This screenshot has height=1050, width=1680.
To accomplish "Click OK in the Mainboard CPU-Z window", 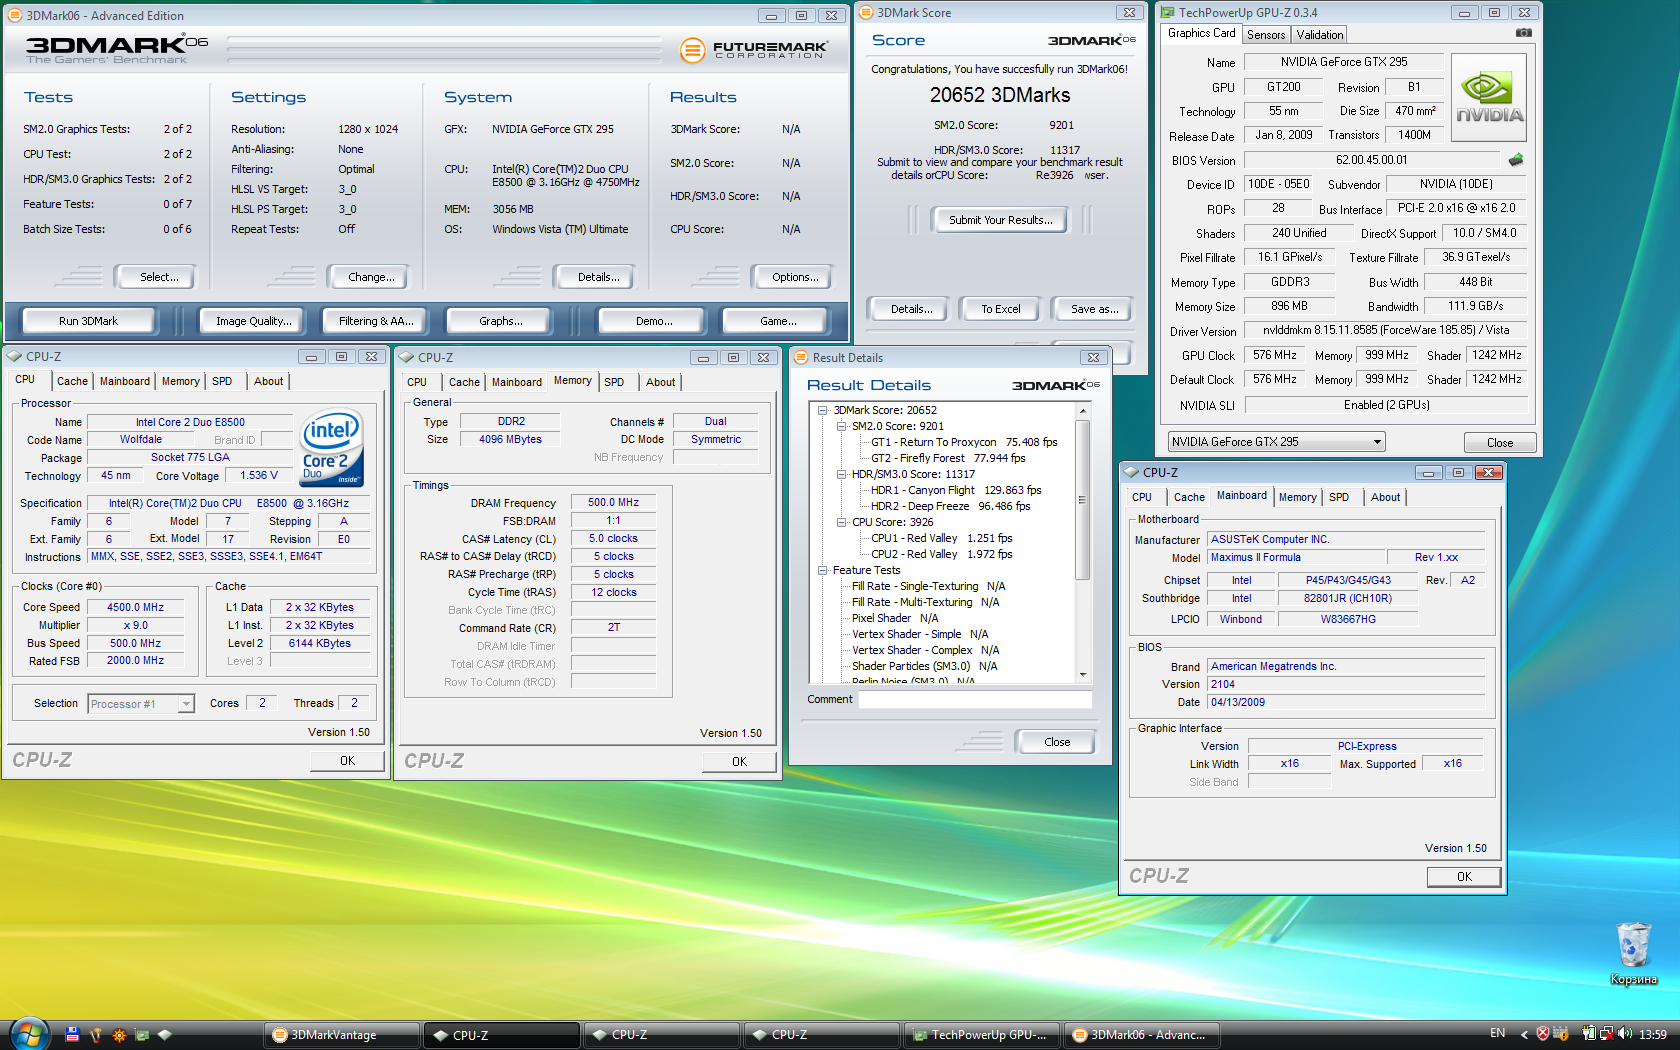I will (1464, 877).
